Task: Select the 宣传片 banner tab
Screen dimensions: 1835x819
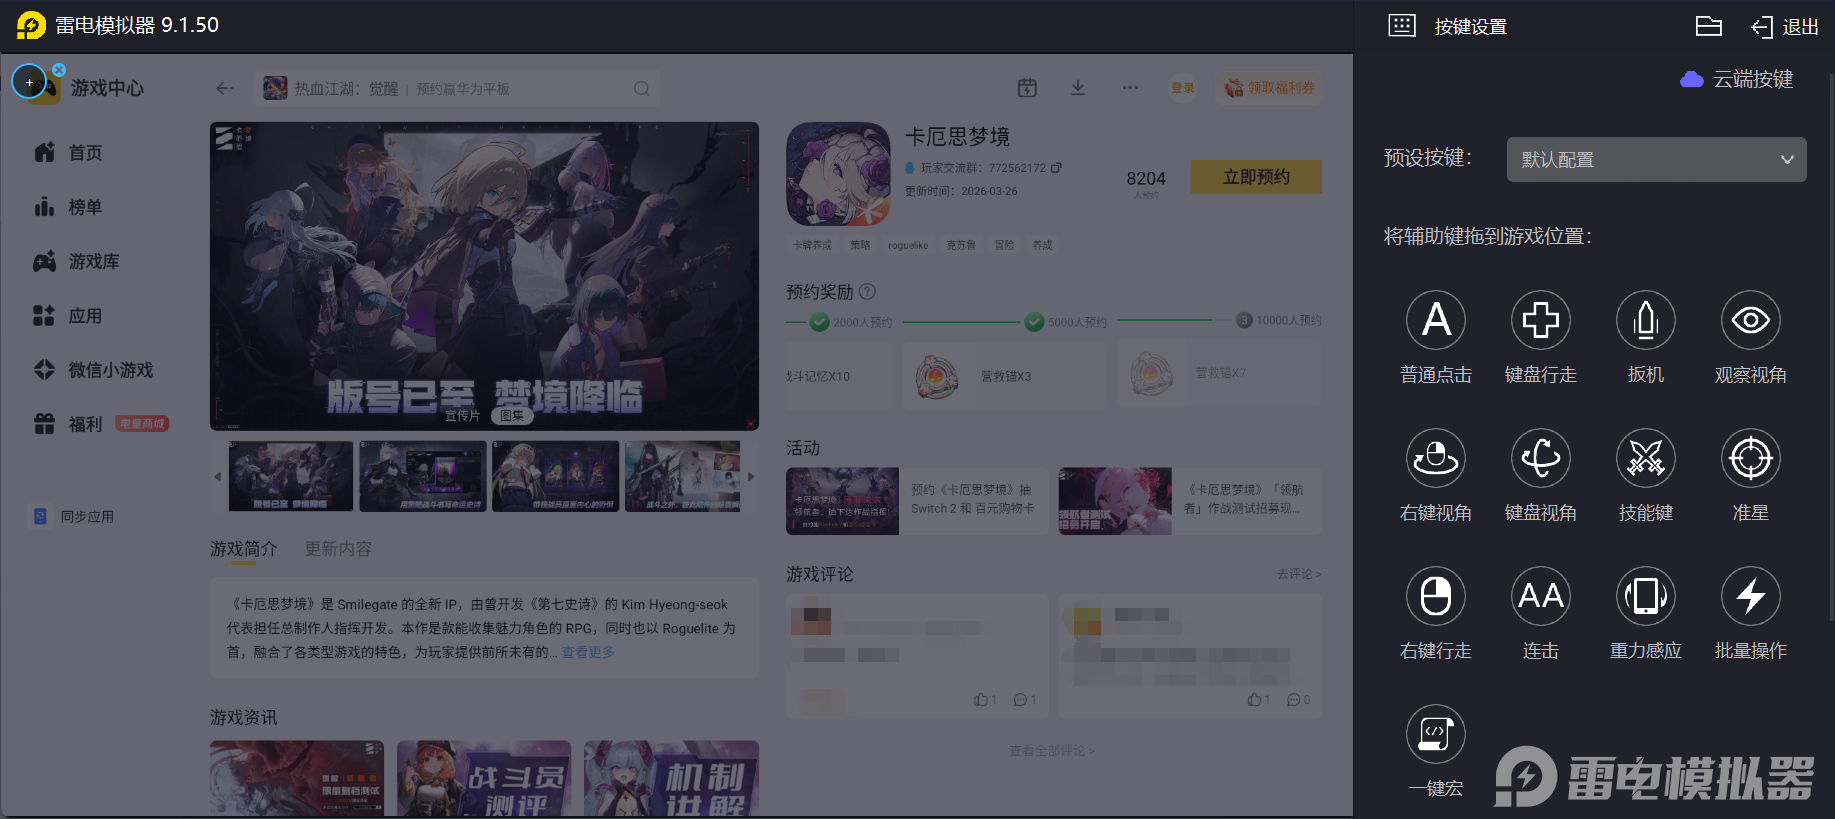Action: [462, 416]
